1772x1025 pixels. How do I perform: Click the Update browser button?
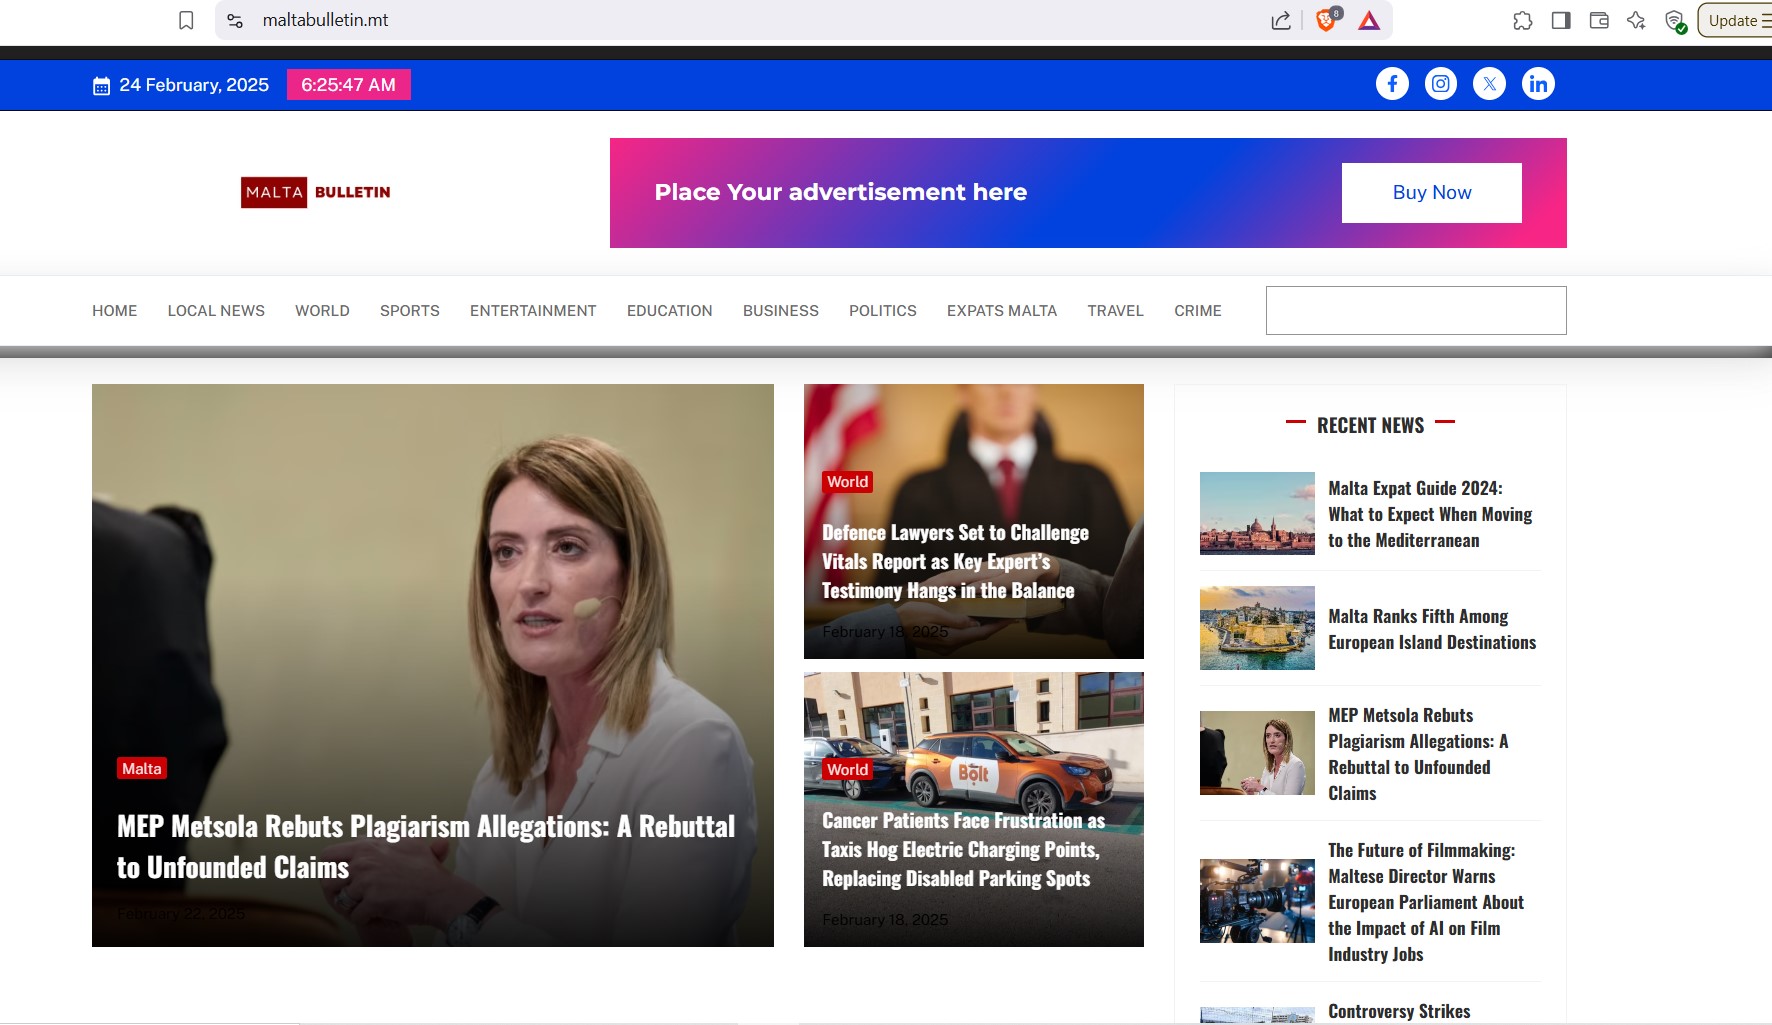(1735, 20)
